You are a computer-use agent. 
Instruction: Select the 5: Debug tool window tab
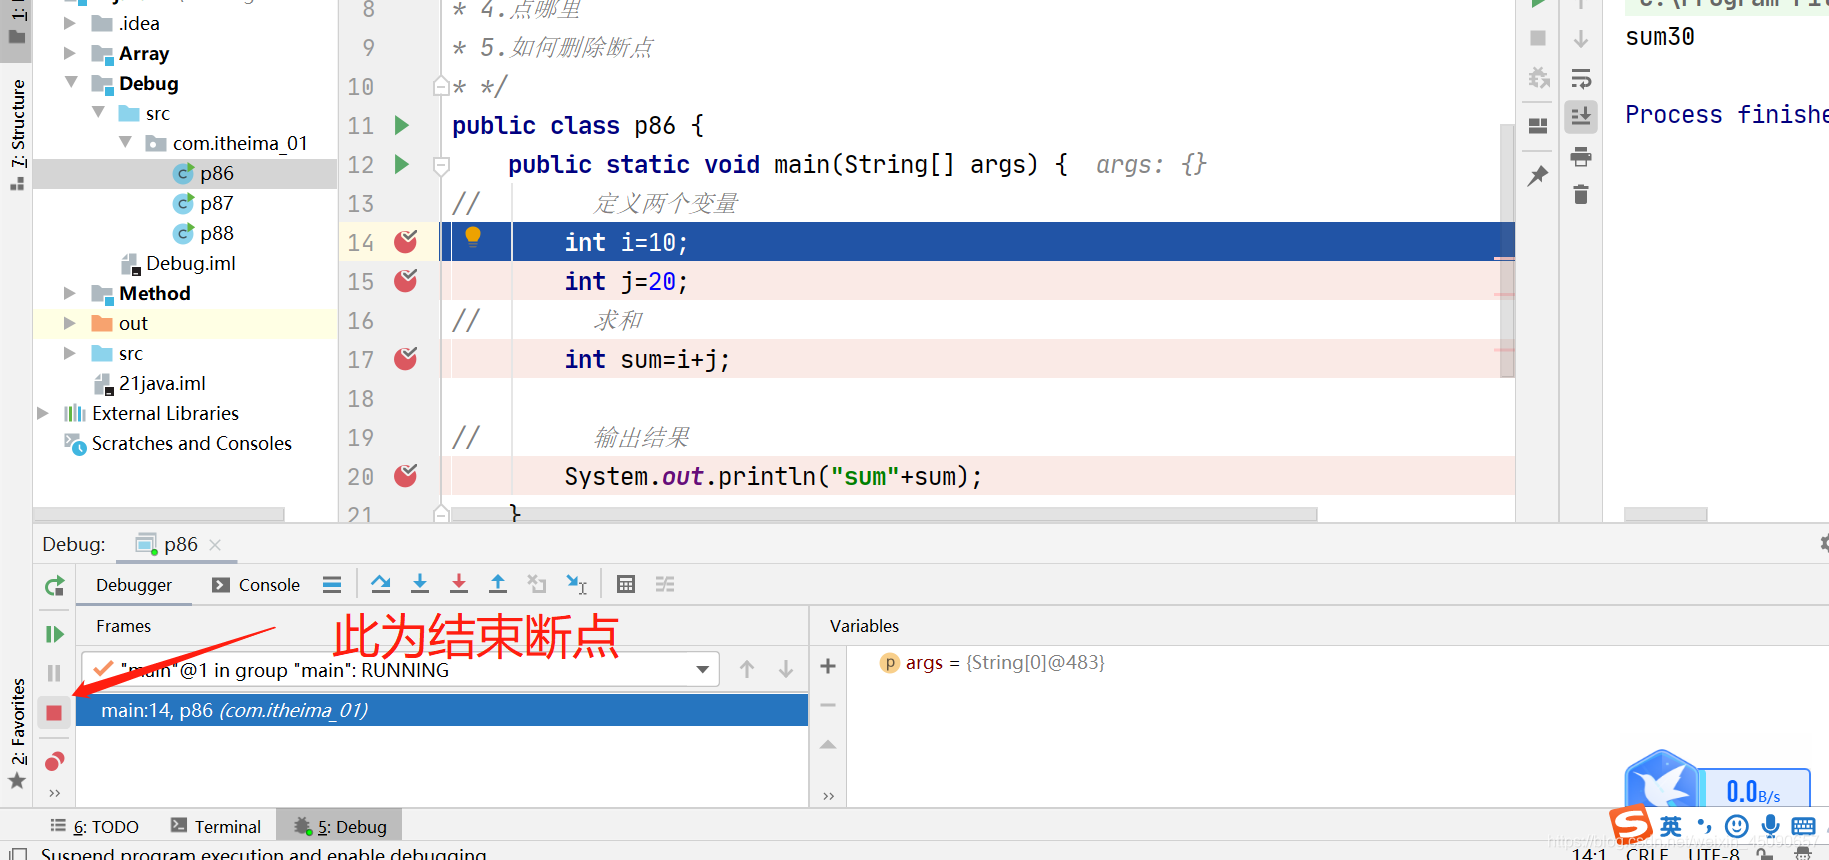[x=340, y=827]
